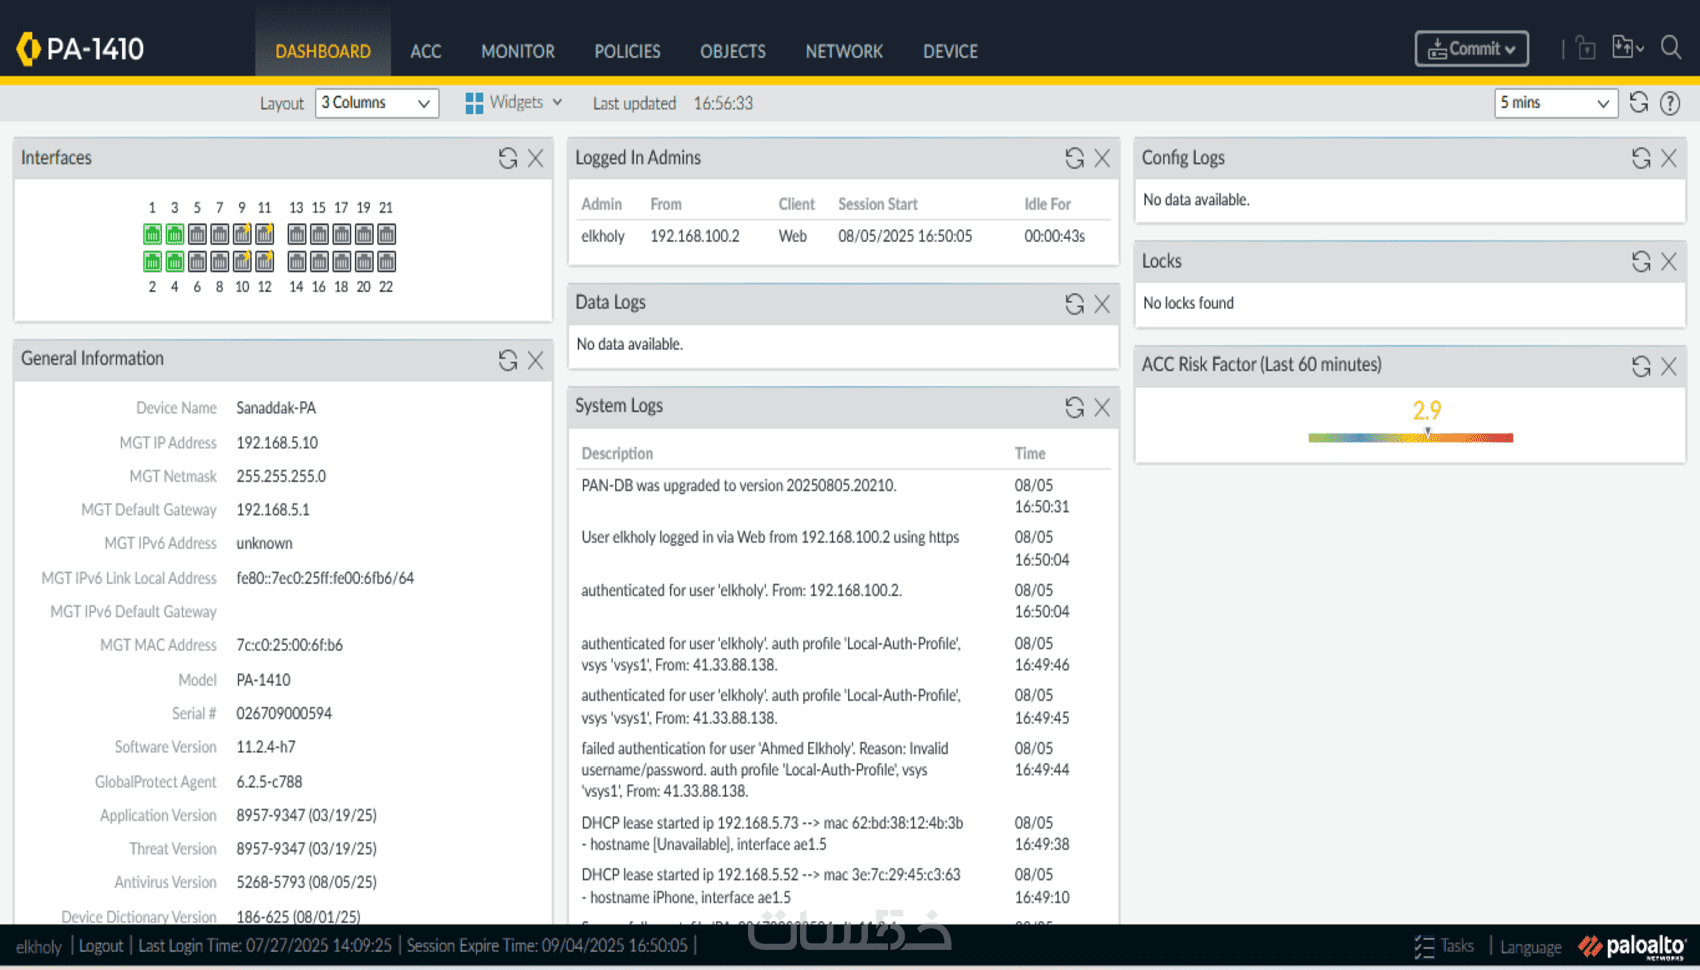This screenshot has width=1700, height=970.
Task: Refresh the Data Logs widget
Action: (1074, 304)
